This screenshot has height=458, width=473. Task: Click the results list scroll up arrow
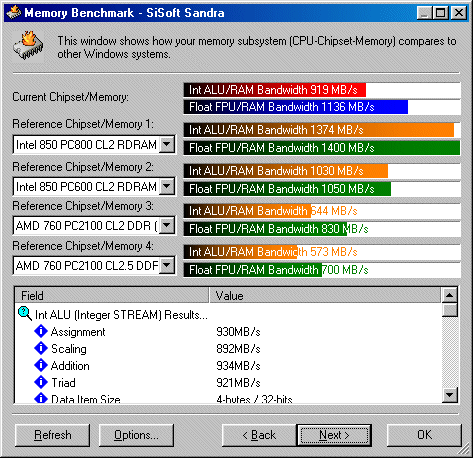click(450, 295)
